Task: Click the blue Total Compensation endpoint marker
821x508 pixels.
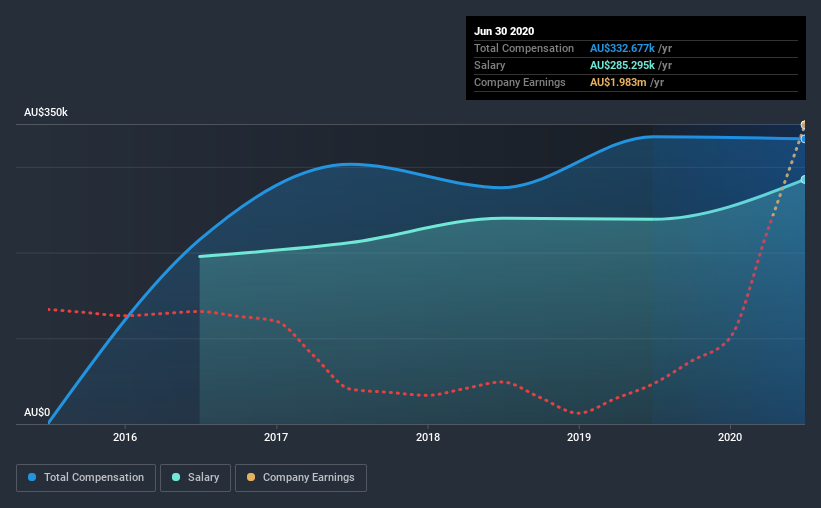Action: [804, 139]
